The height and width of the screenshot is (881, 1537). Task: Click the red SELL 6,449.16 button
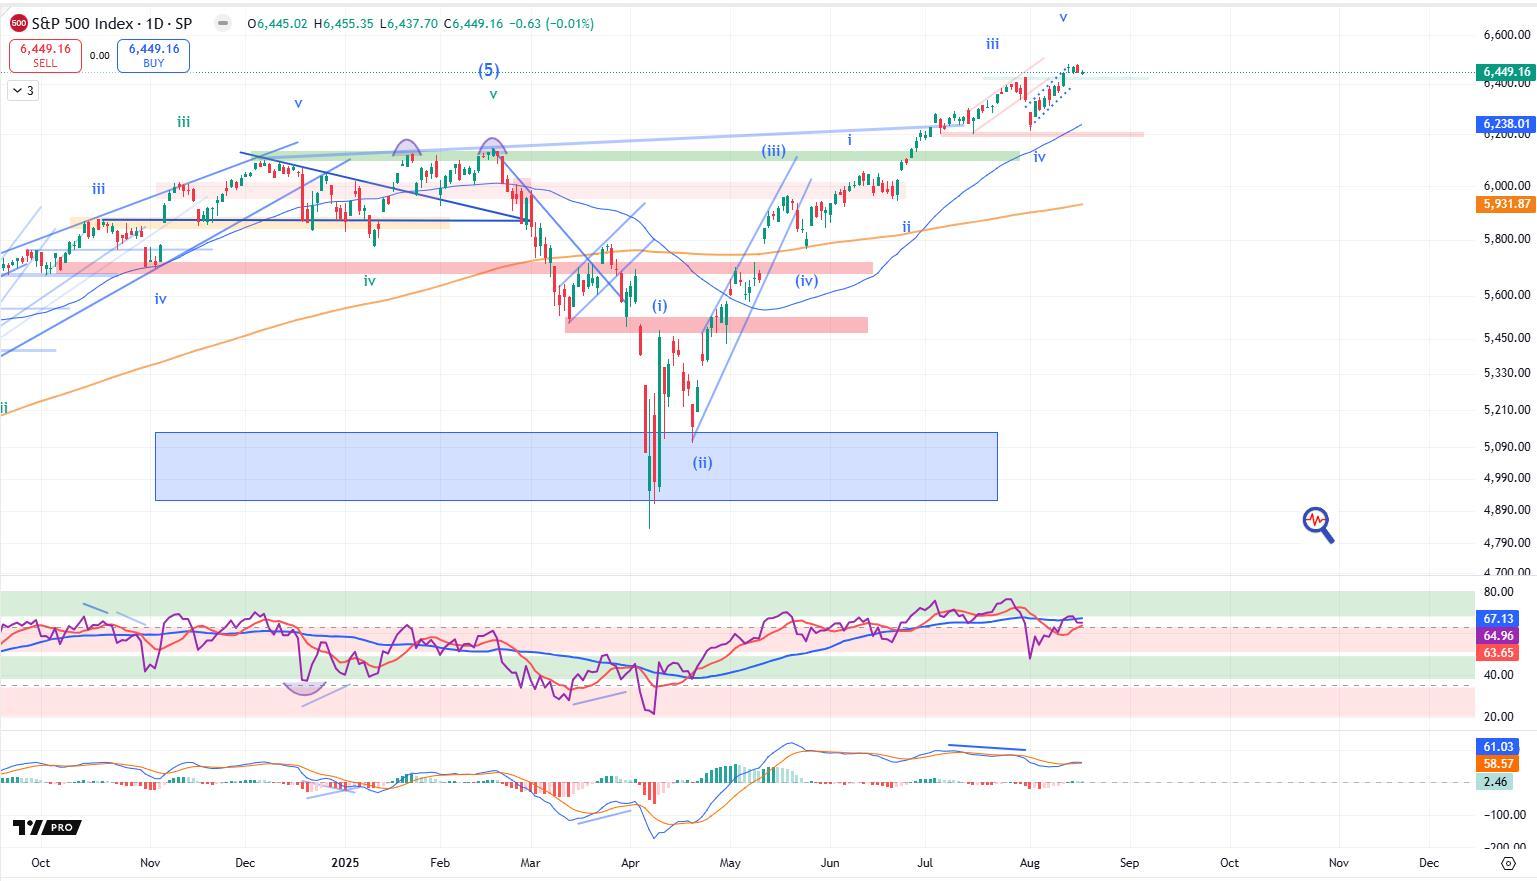pyautogui.click(x=45, y=55)
